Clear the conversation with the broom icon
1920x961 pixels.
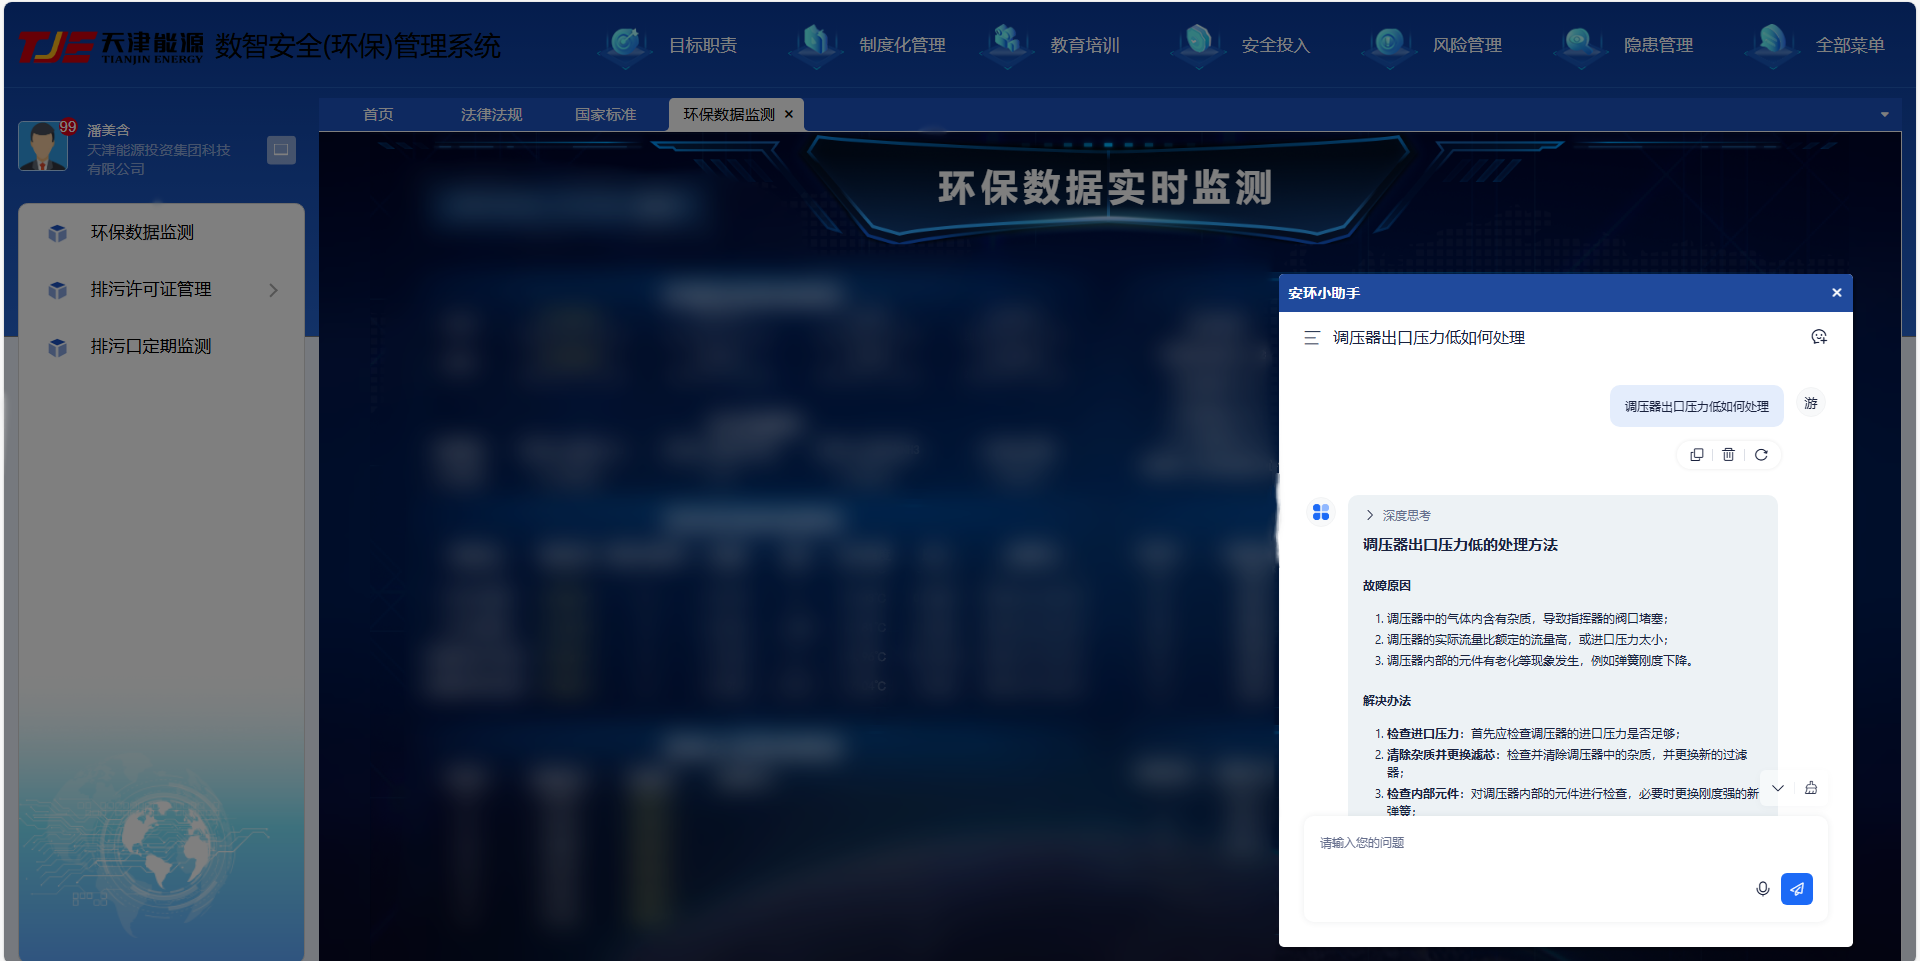point(1811,788)
